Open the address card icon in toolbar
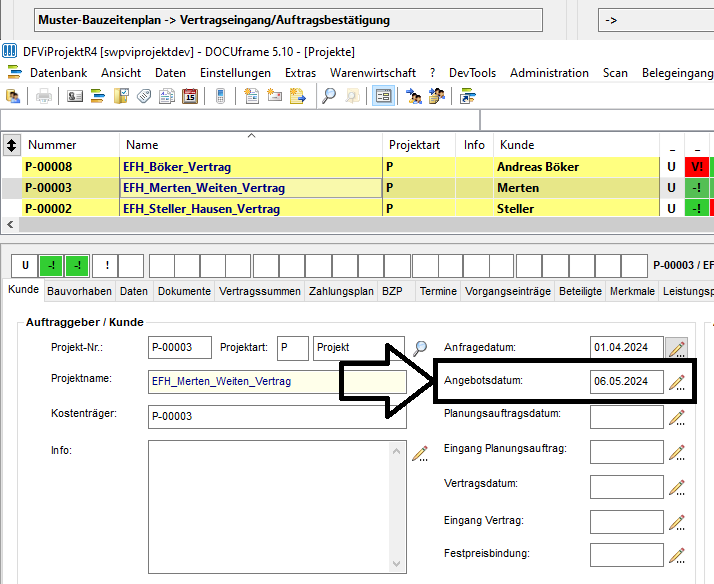Image resolution: width=714 pixels, height=584 pixels. pos(75,96)
